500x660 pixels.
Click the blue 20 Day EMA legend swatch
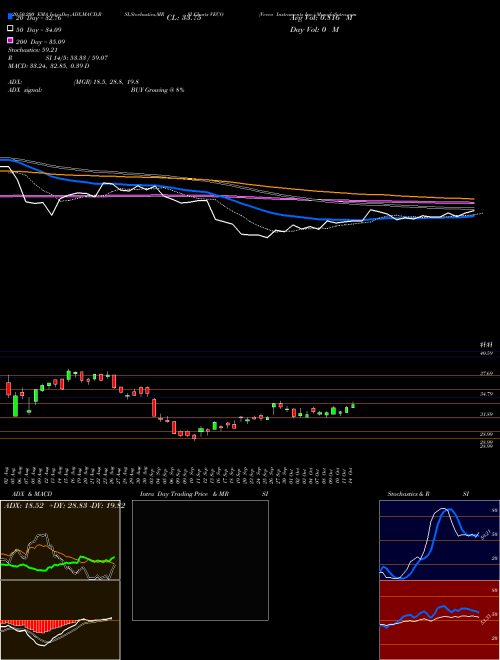pos(10,17)
